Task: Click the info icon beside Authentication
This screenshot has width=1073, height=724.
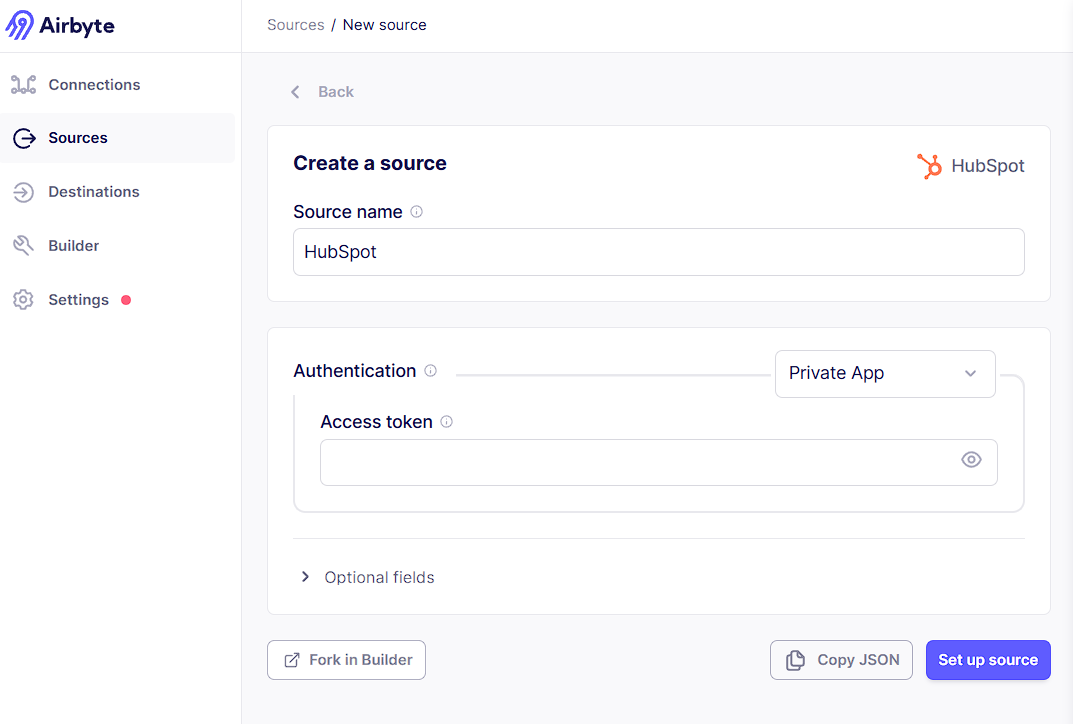Action: click(x=430, y=370)
